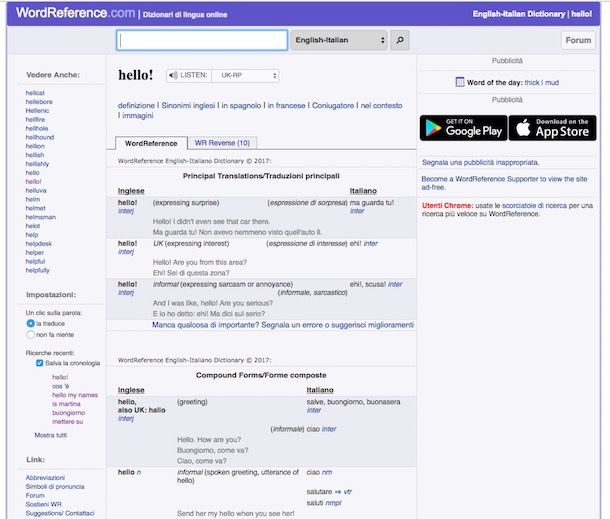Click the 'Mostra tutti' history link
This screenshot has height=519, width=610.
[x=51, y=435]
